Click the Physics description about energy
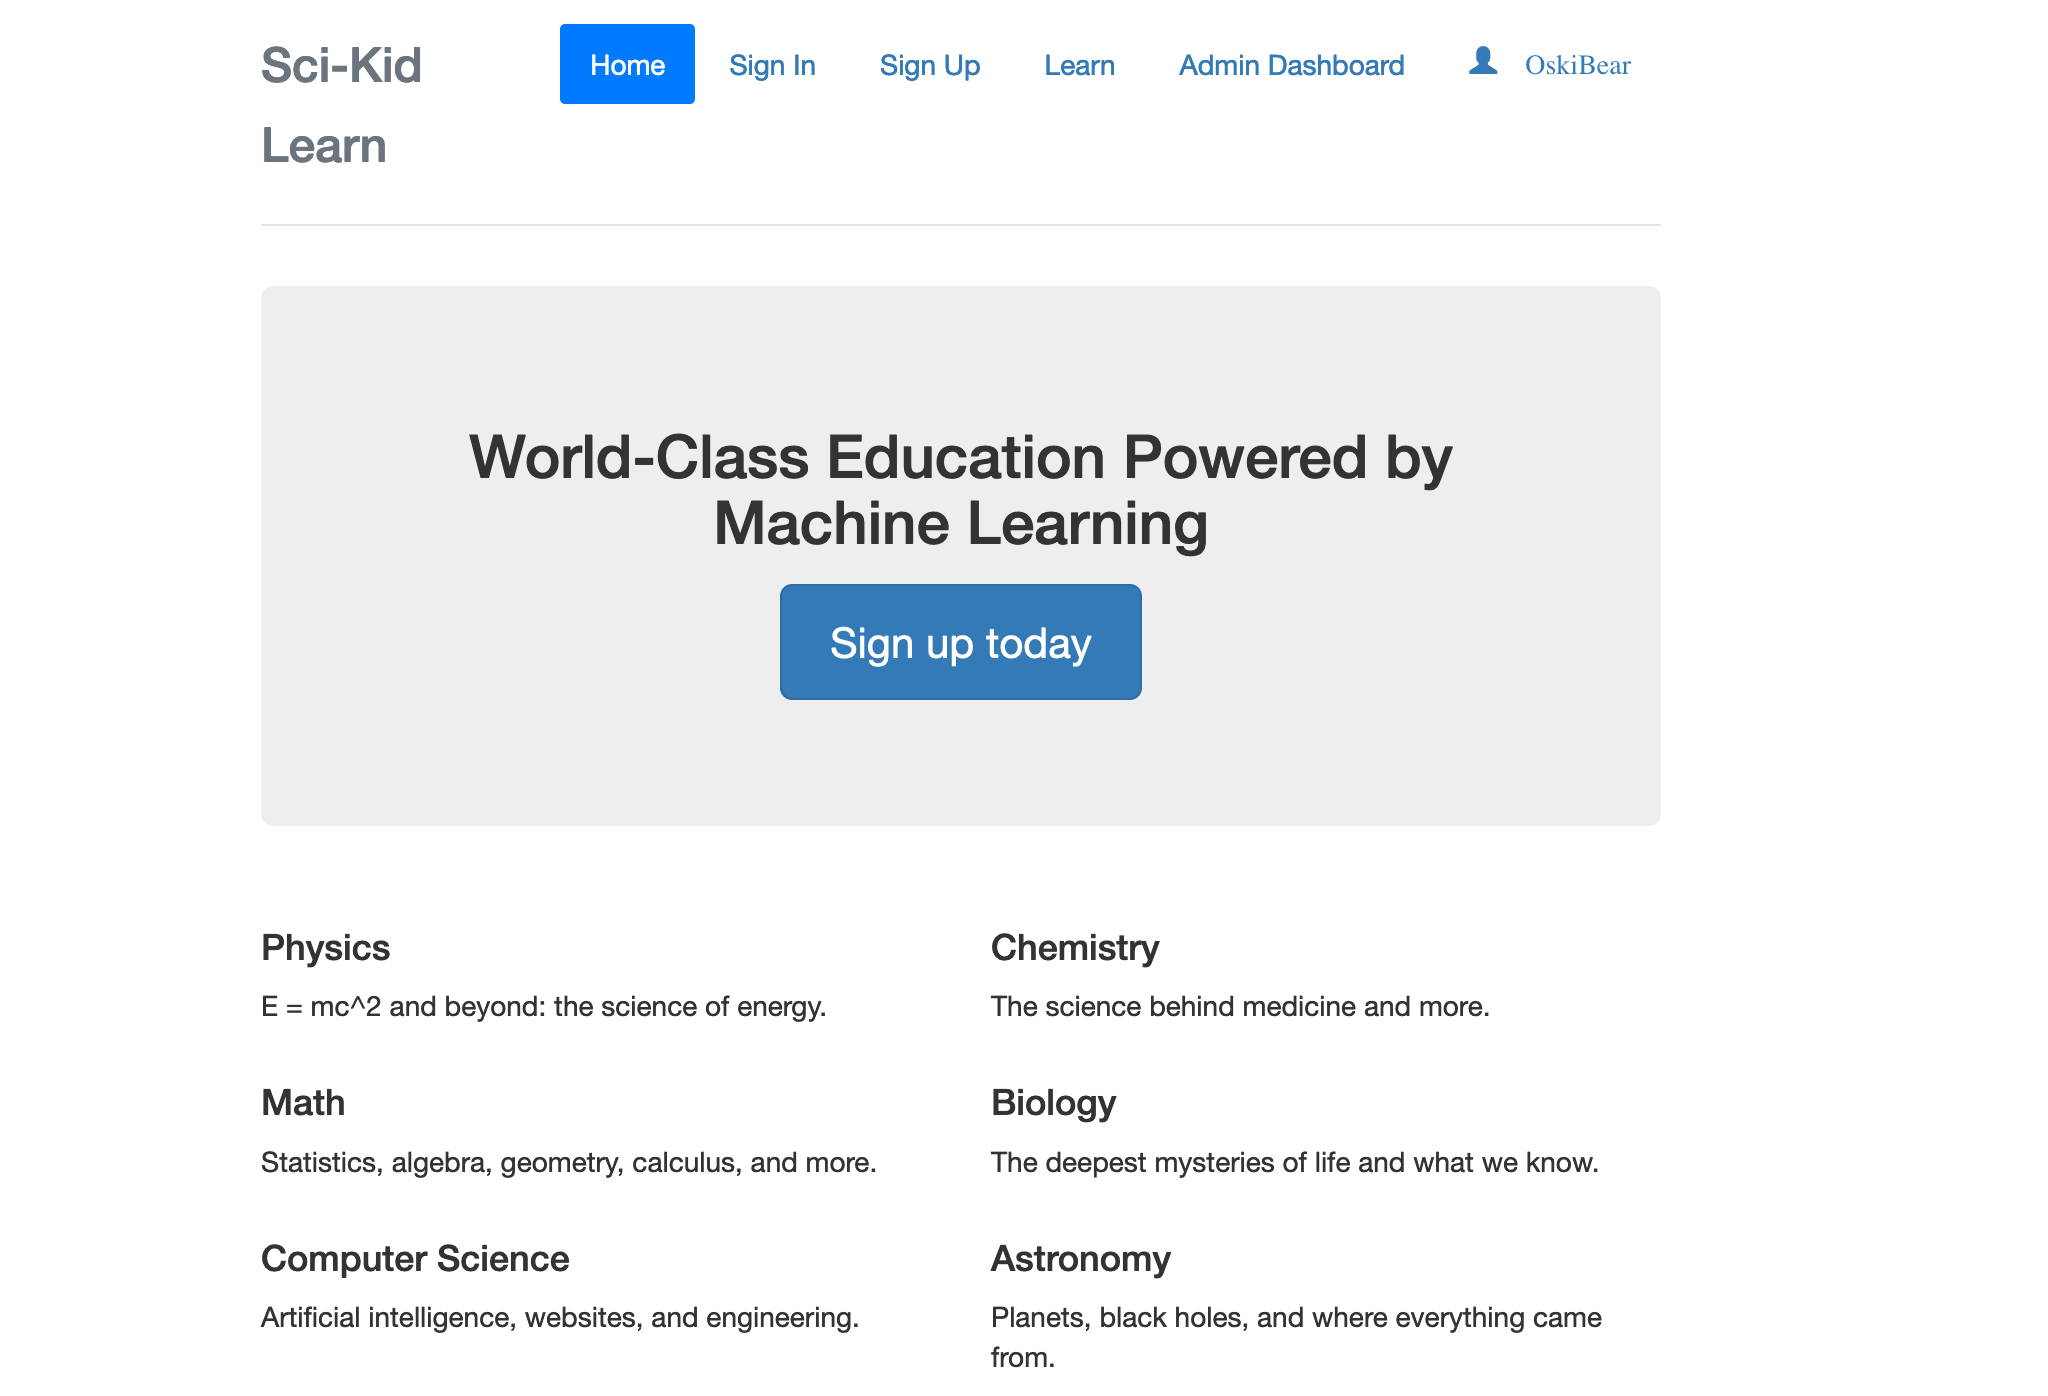This screenshot has width=2048, height=1396. tap(543, 1006)
